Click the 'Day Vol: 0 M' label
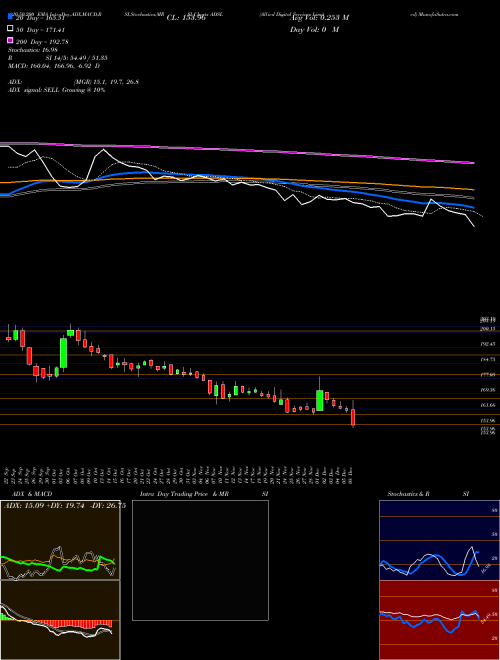 [x=314, y=30]
